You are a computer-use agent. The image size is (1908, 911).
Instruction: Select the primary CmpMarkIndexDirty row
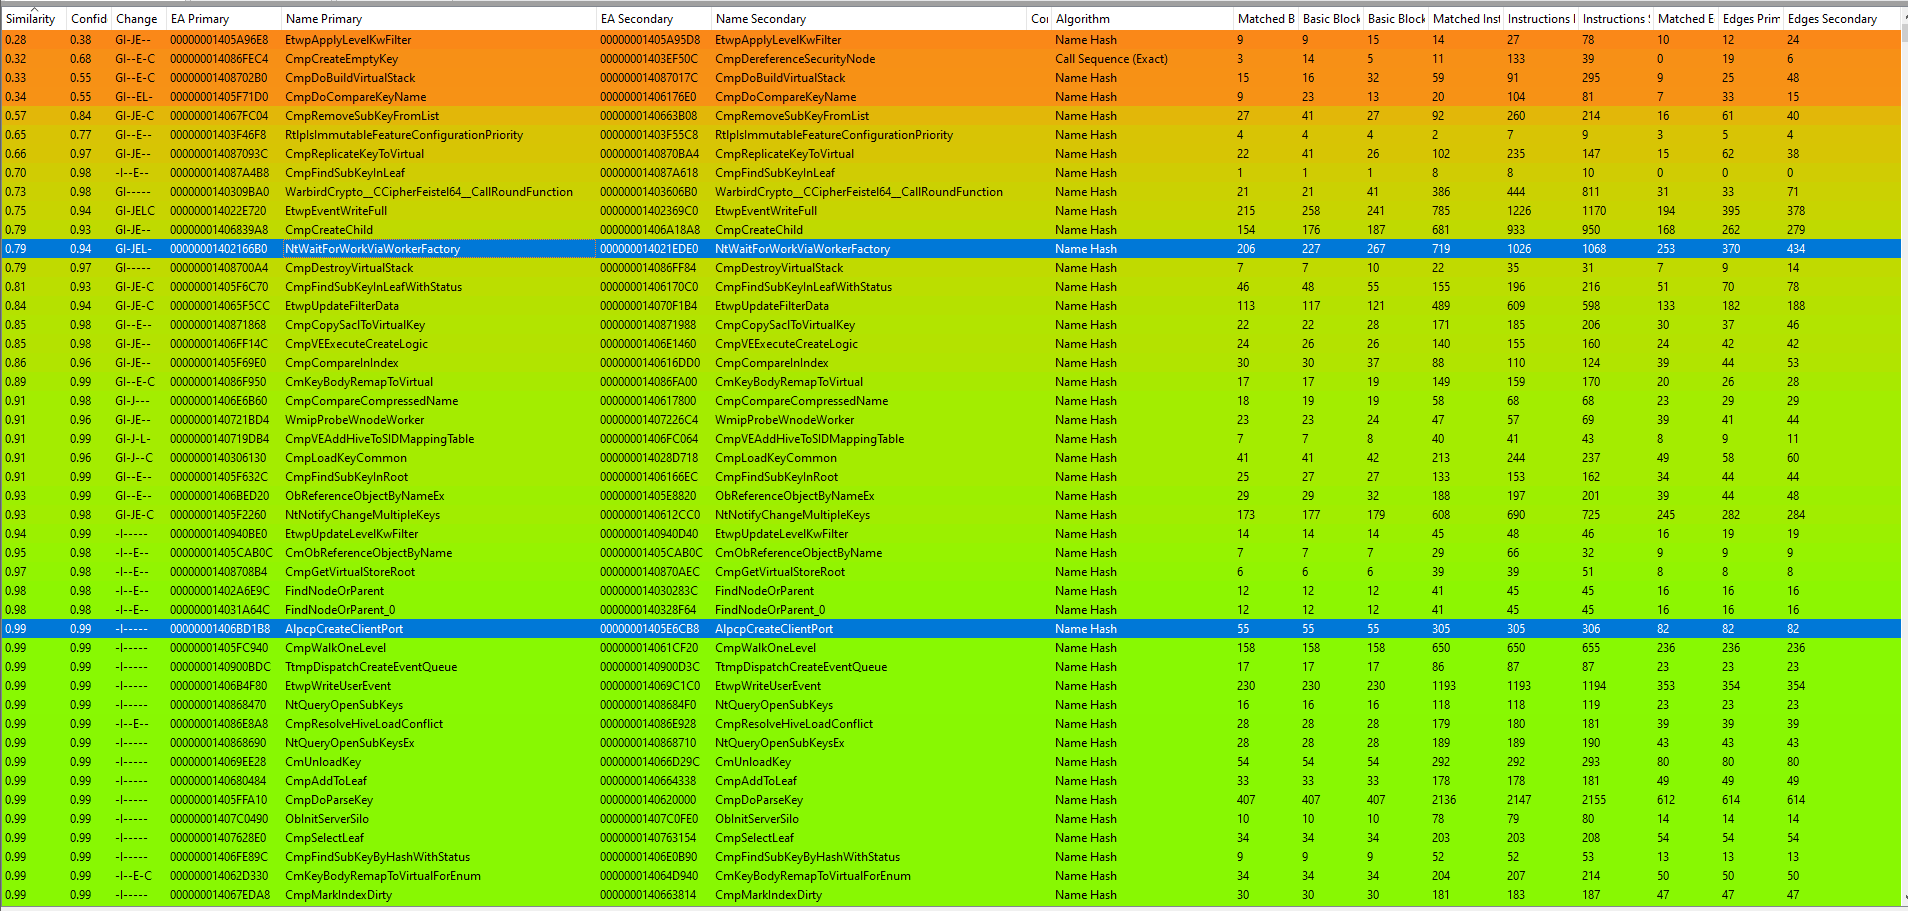(338, 895)
